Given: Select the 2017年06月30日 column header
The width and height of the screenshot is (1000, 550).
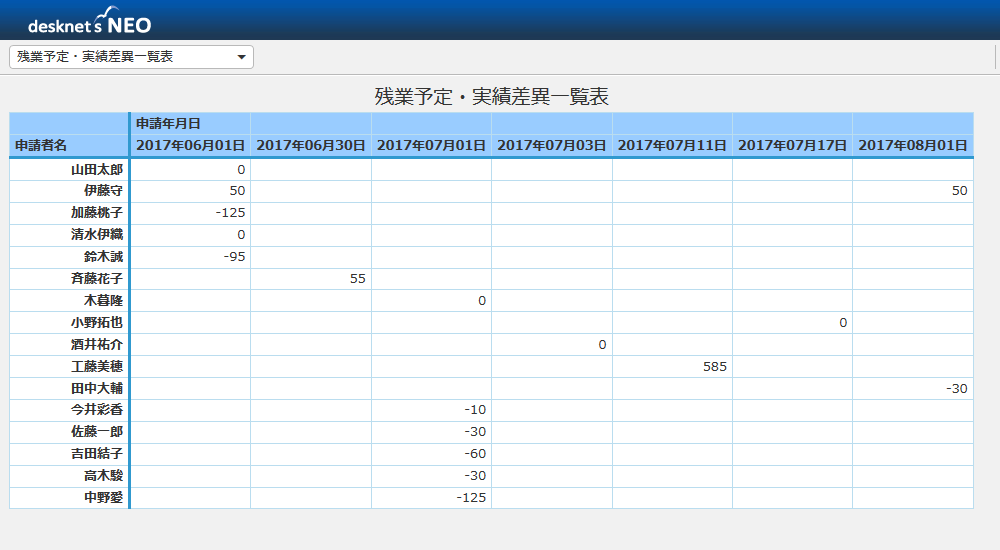Looking at the screenshot, I should tap(311, 145).
